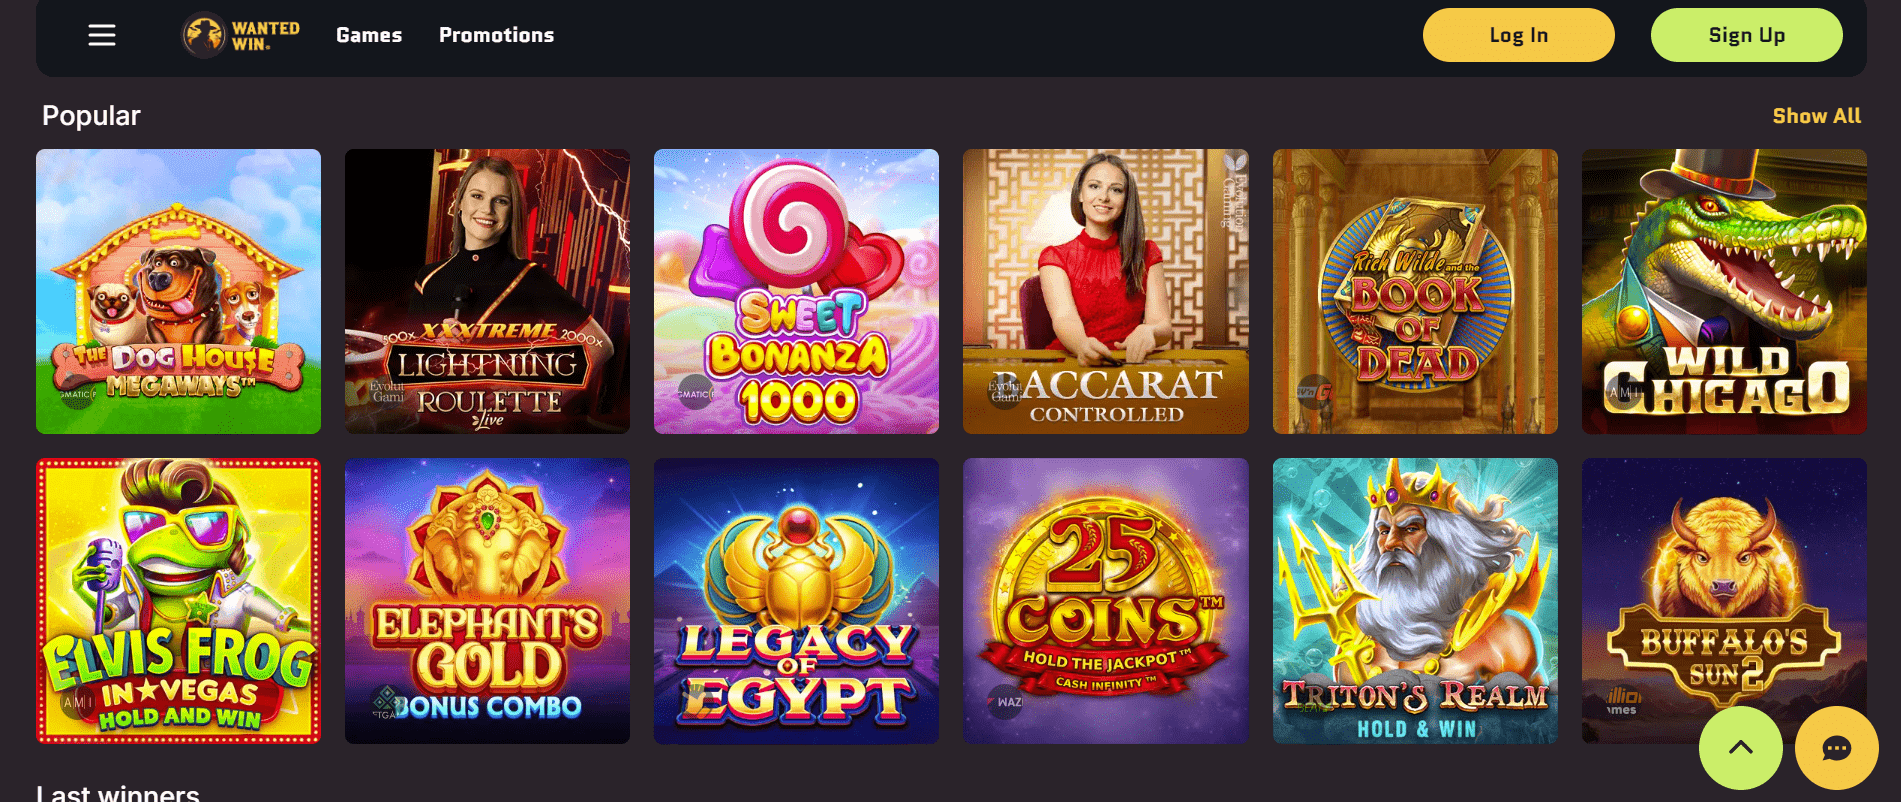Click the Log In button
Viewport: 1901px width, 802px height.
coord(1518,35)
